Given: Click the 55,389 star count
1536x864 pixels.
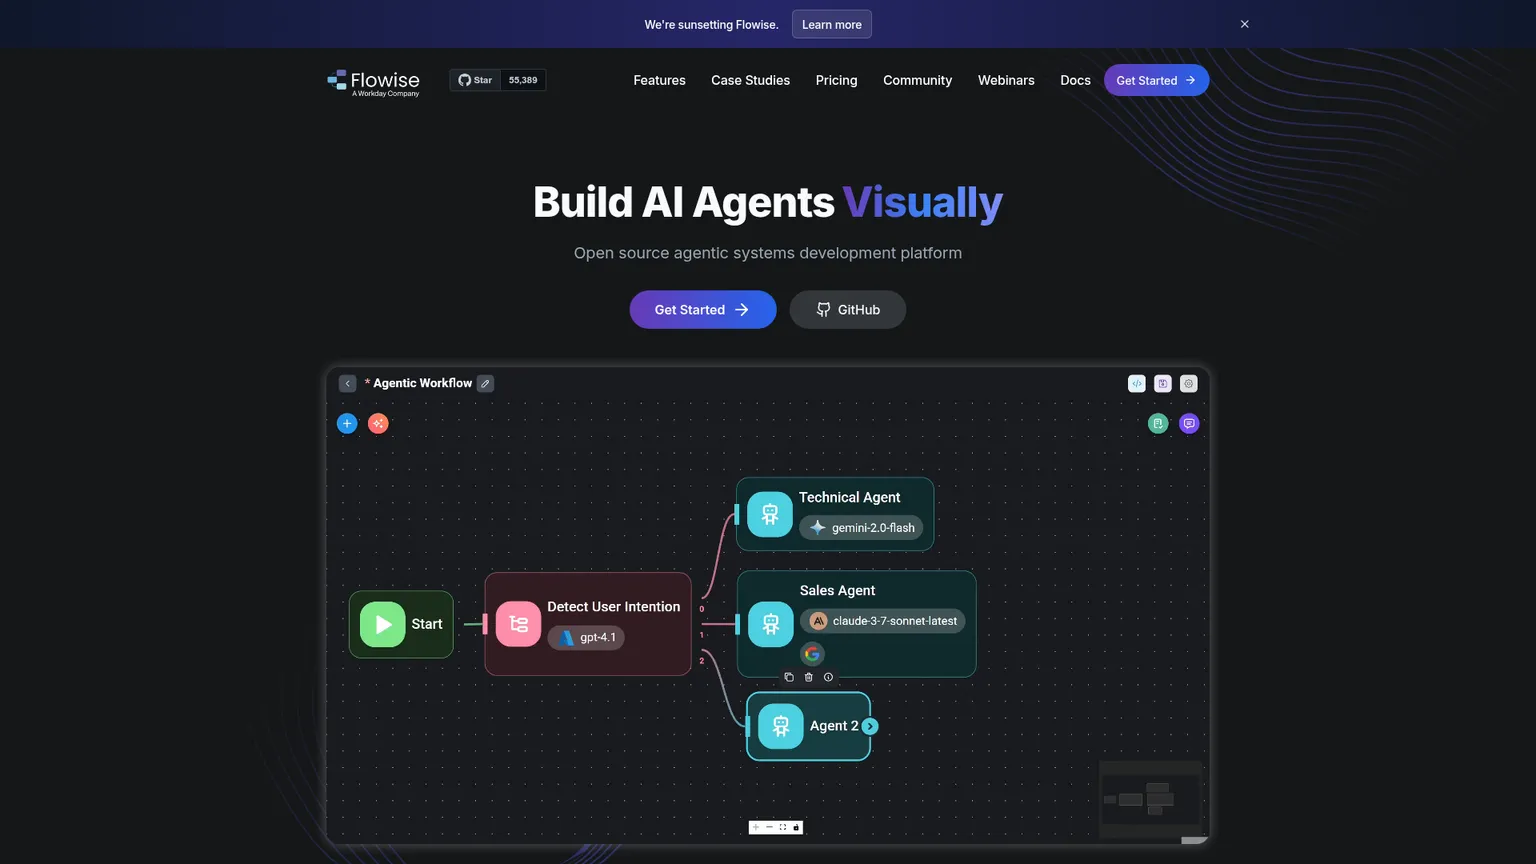Looking at the screenshot, I should click(x=523, y=80).
